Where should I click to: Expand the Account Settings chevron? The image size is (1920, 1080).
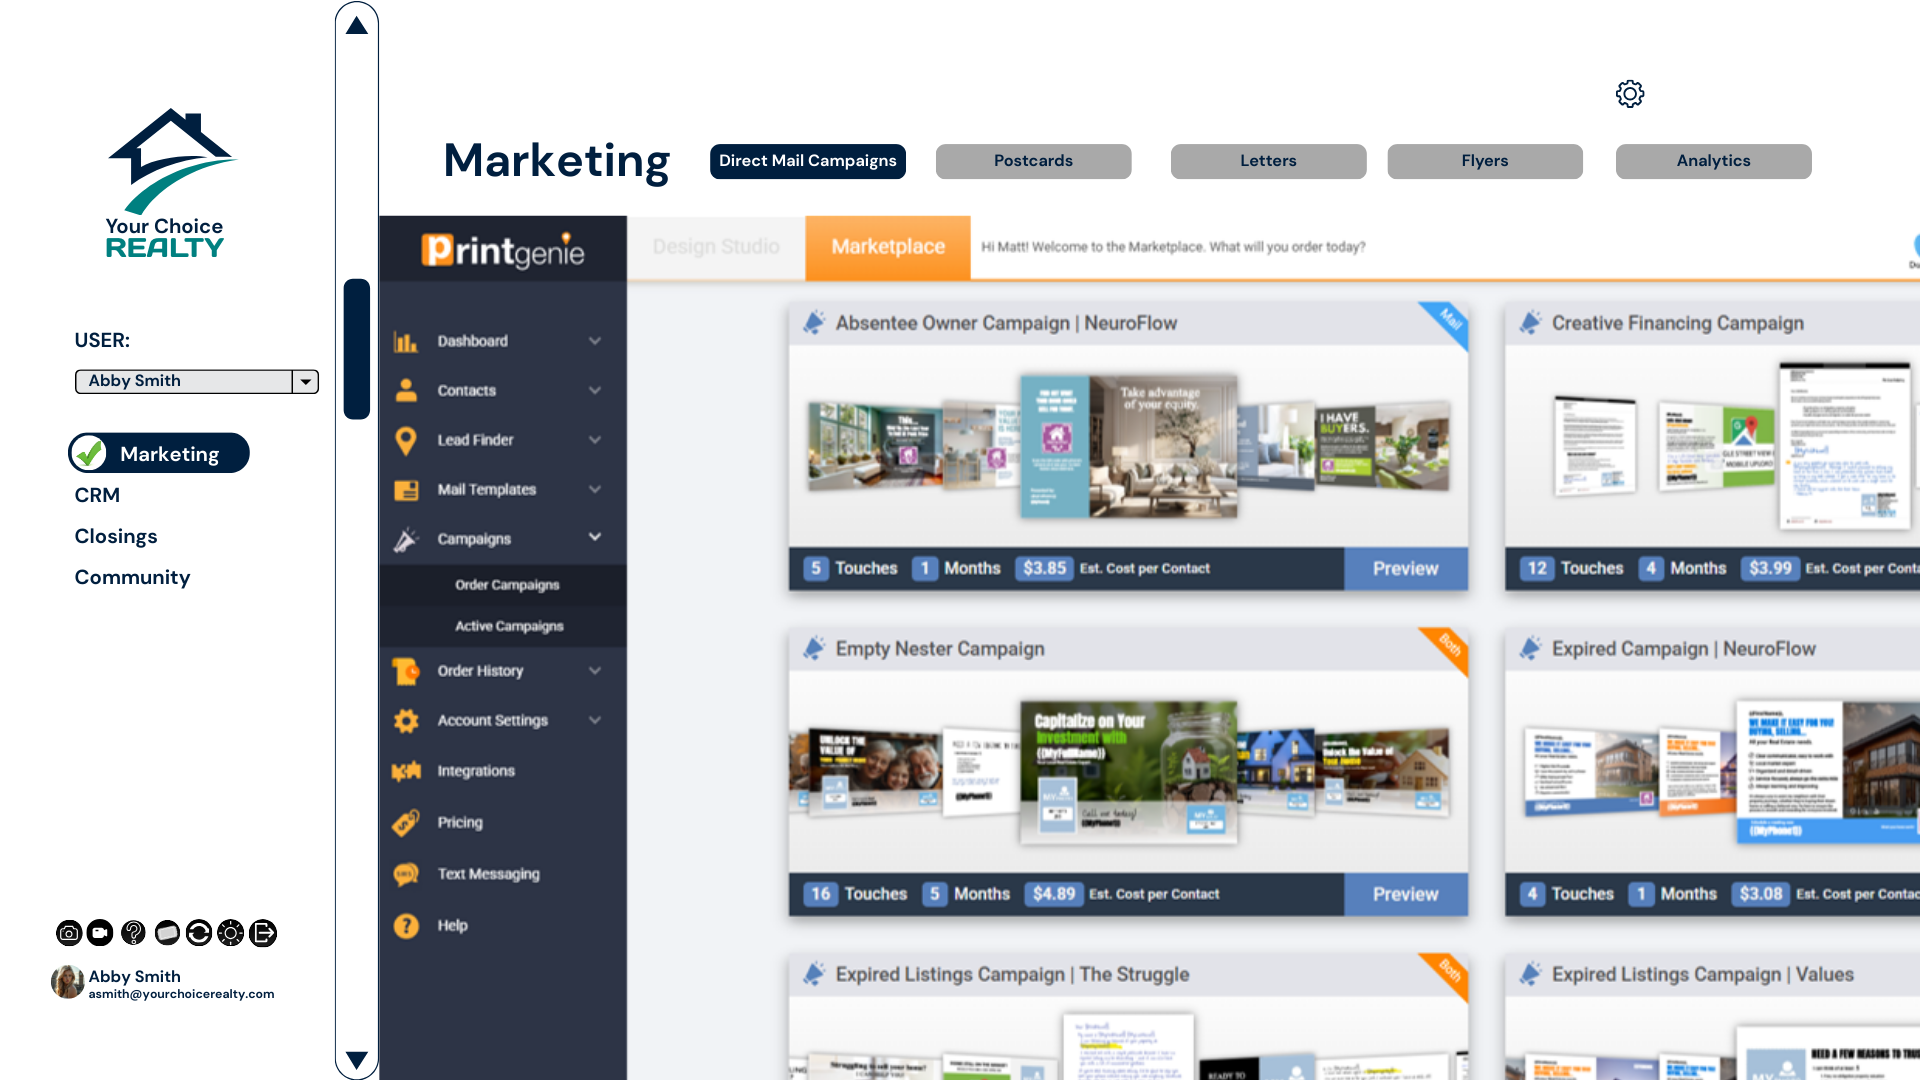click(x=595, y=720)
